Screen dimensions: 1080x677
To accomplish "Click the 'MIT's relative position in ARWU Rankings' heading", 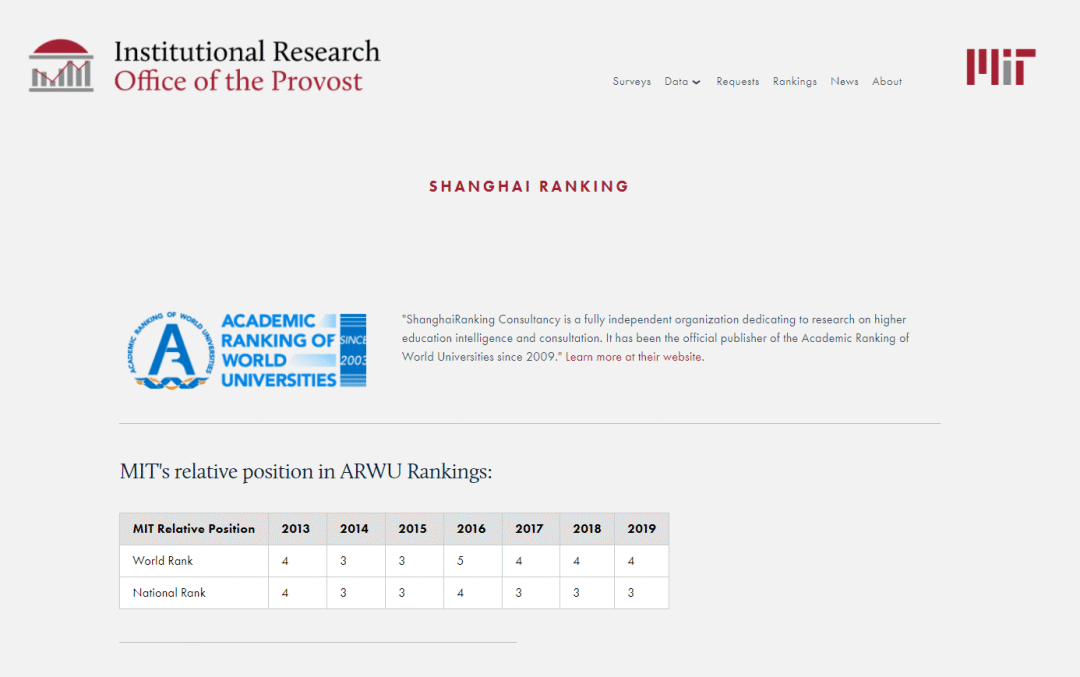I will point(306,472).
